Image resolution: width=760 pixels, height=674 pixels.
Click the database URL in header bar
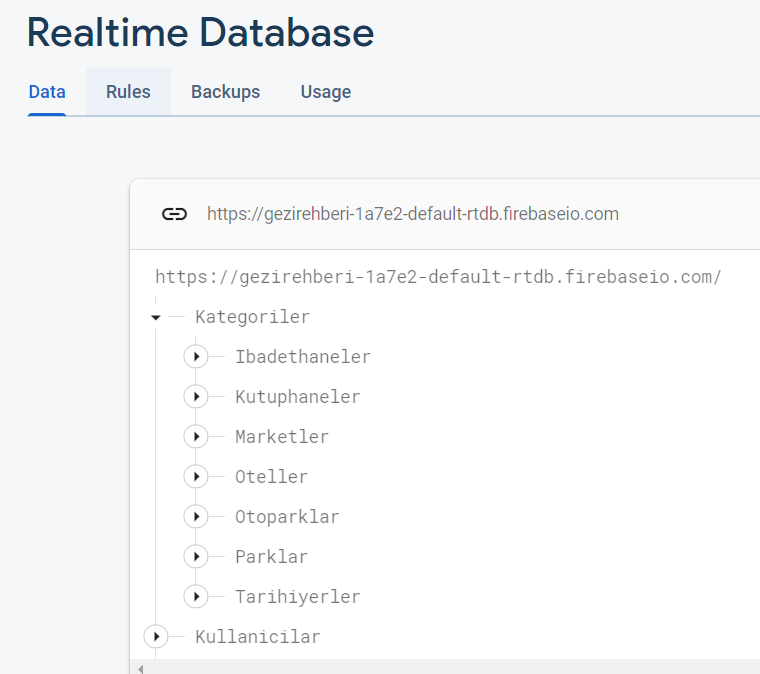pos(412,214)
